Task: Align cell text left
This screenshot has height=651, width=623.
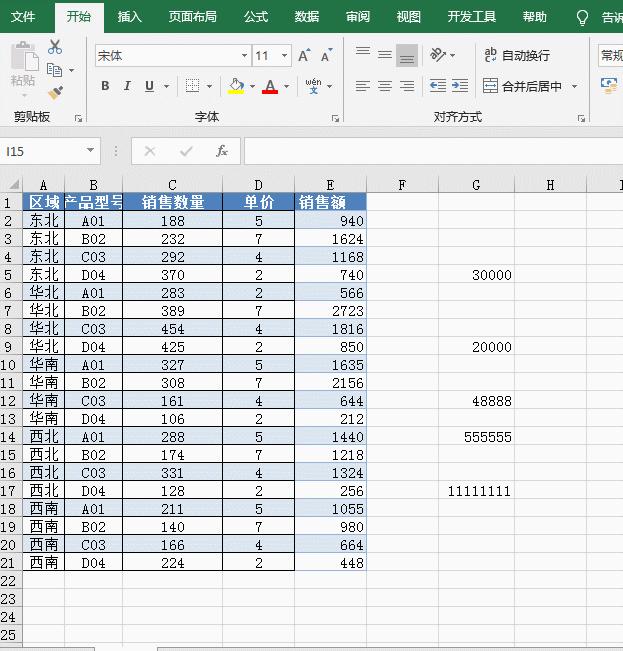Action: [x=363, y=86]
